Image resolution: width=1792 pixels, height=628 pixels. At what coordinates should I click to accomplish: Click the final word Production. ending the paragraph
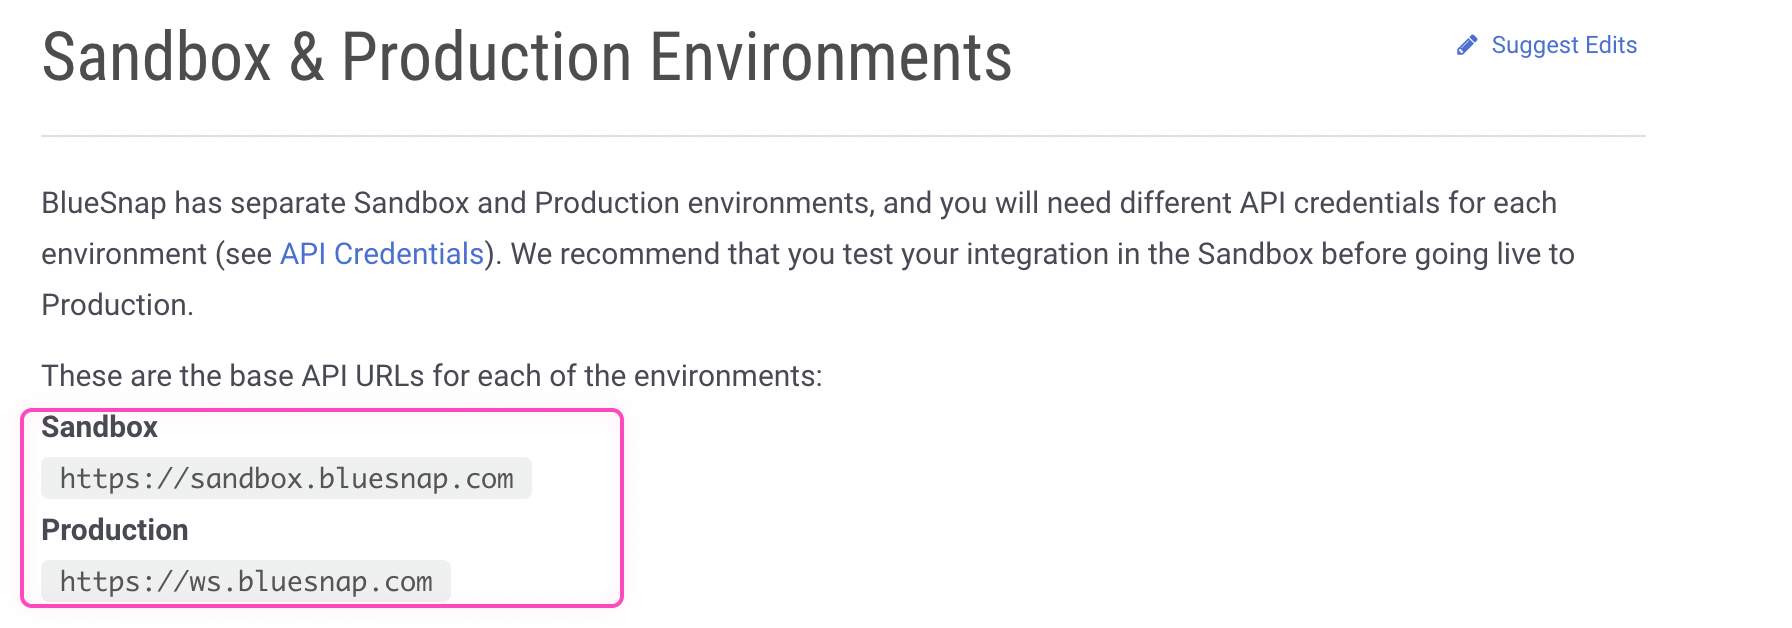[117, 305]
